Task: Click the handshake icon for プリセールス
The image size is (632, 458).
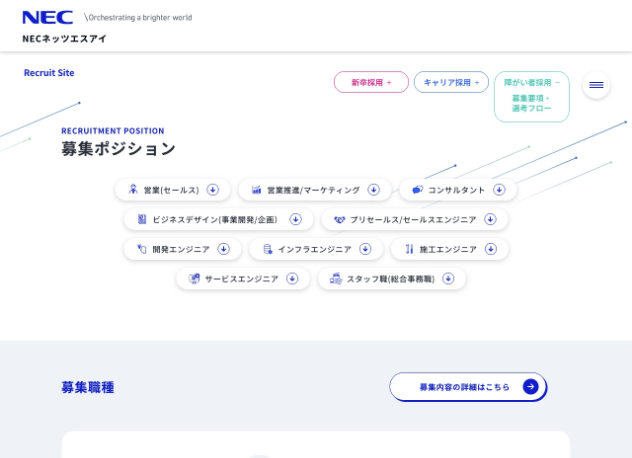Action: point(339,219)
